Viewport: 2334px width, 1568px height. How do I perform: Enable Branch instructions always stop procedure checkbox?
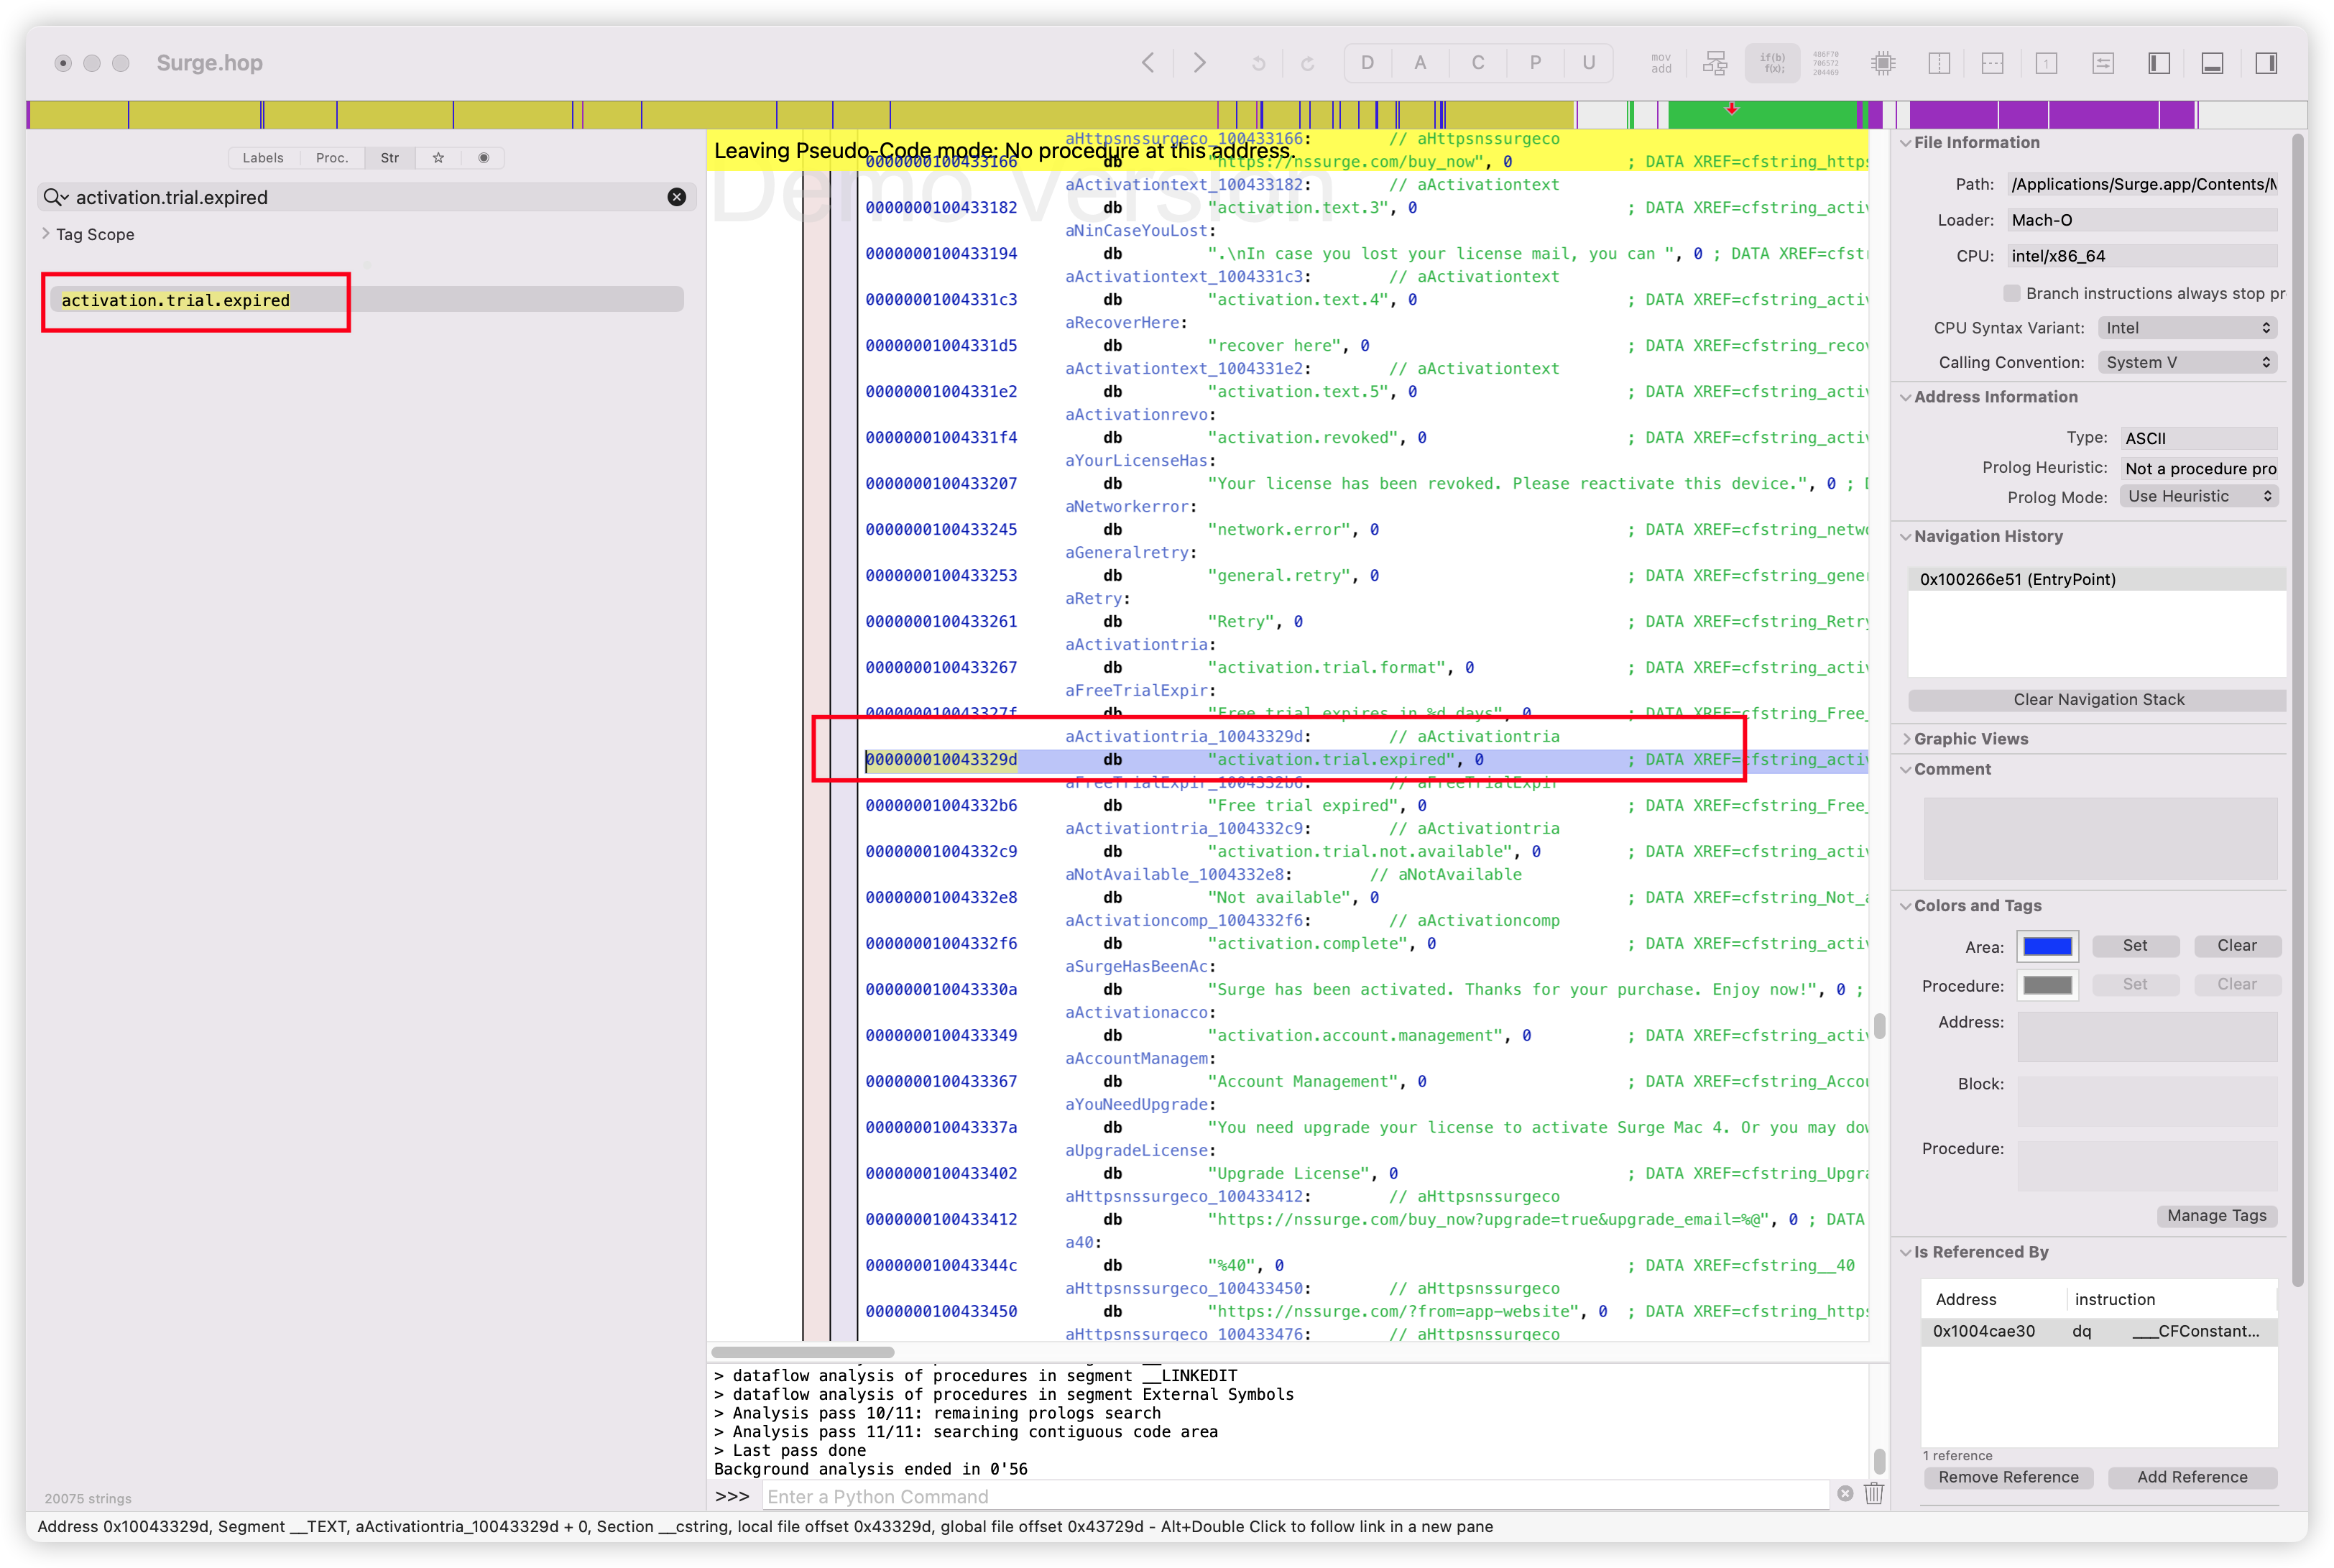[2011, 293]
